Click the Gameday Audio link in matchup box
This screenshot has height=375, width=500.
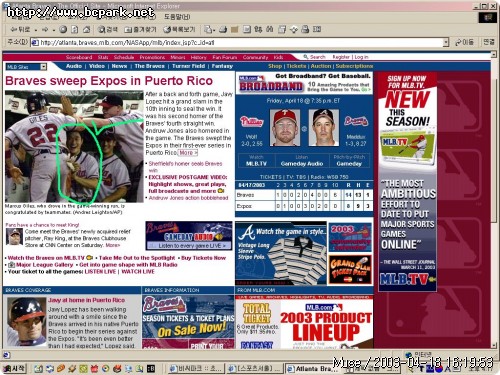tap(302, 164)
